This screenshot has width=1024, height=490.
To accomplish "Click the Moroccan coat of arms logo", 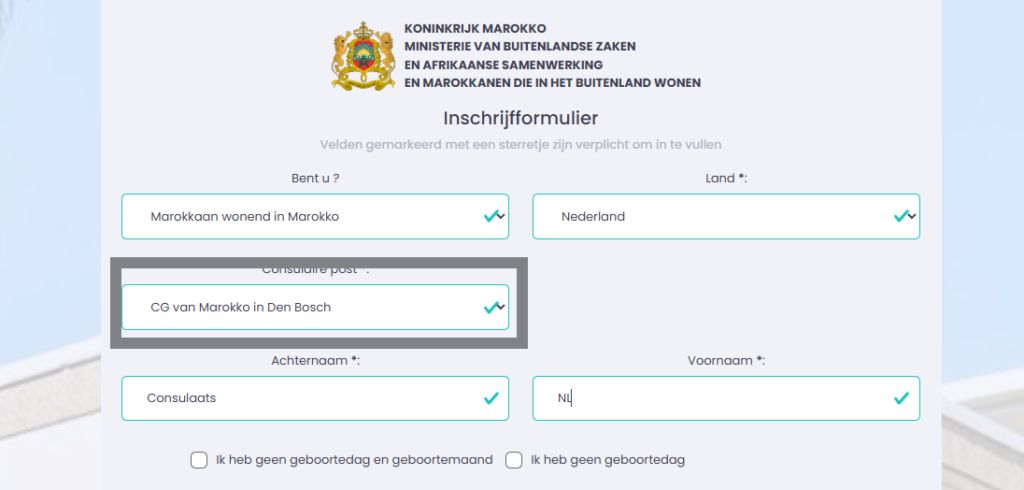I will pyautogui.click(x=363, y=56).
